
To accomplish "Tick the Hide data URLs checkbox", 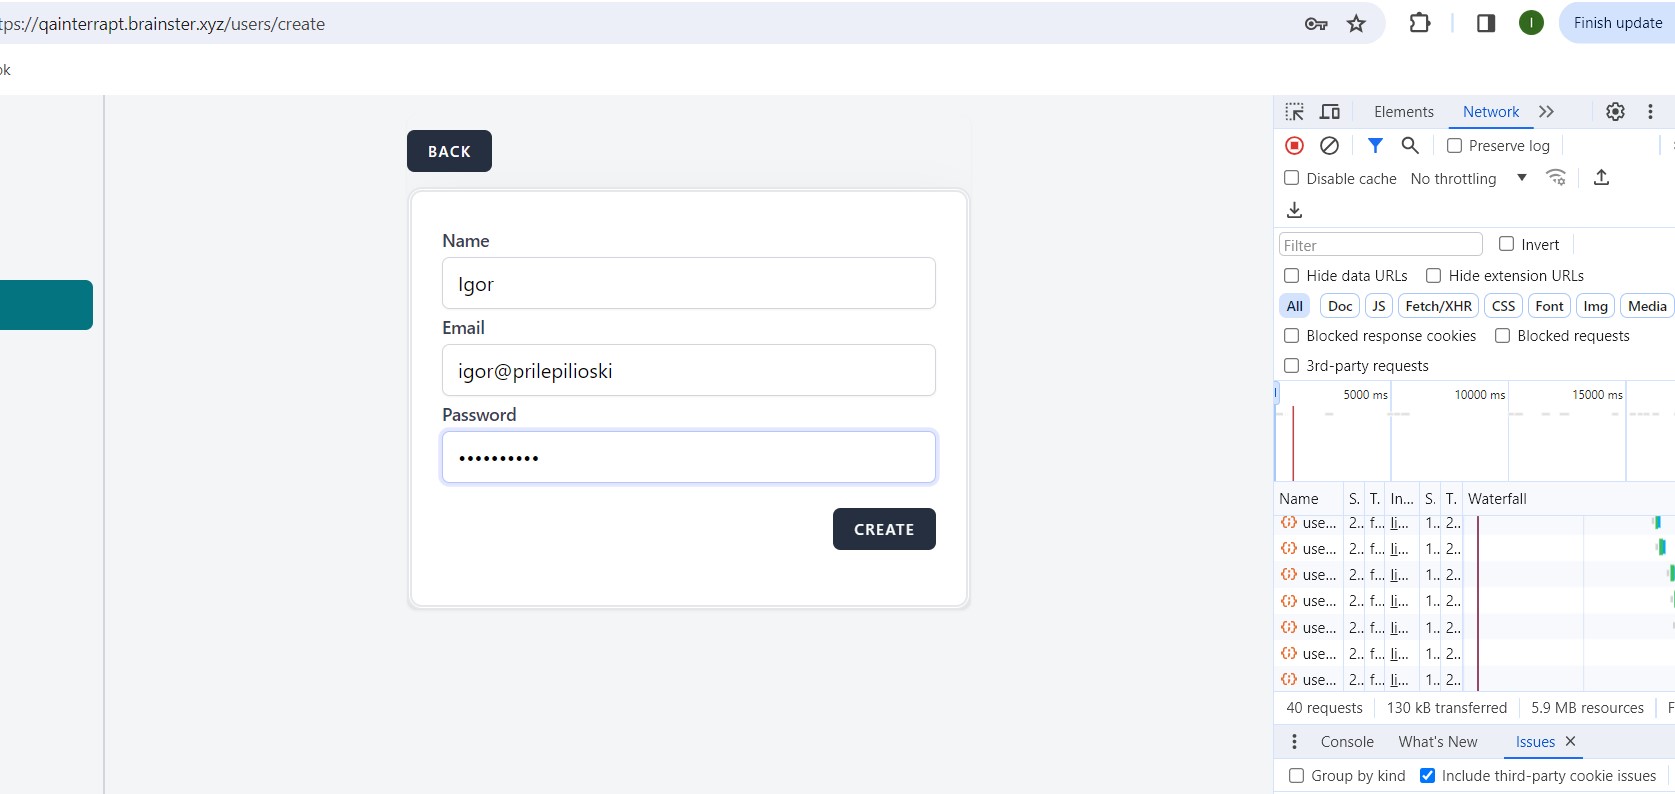I will [1292, 276].
